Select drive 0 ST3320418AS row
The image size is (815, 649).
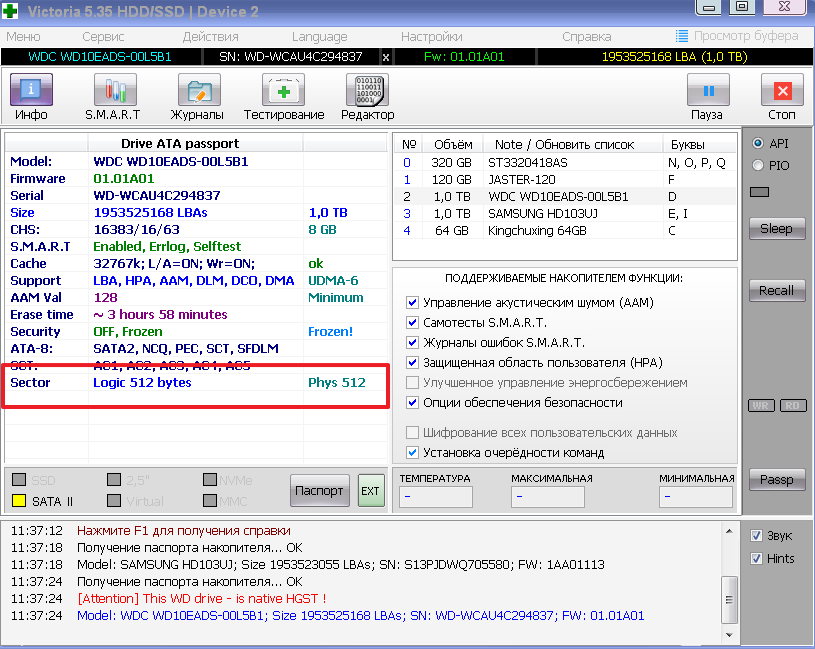click(x=565, y=163)
